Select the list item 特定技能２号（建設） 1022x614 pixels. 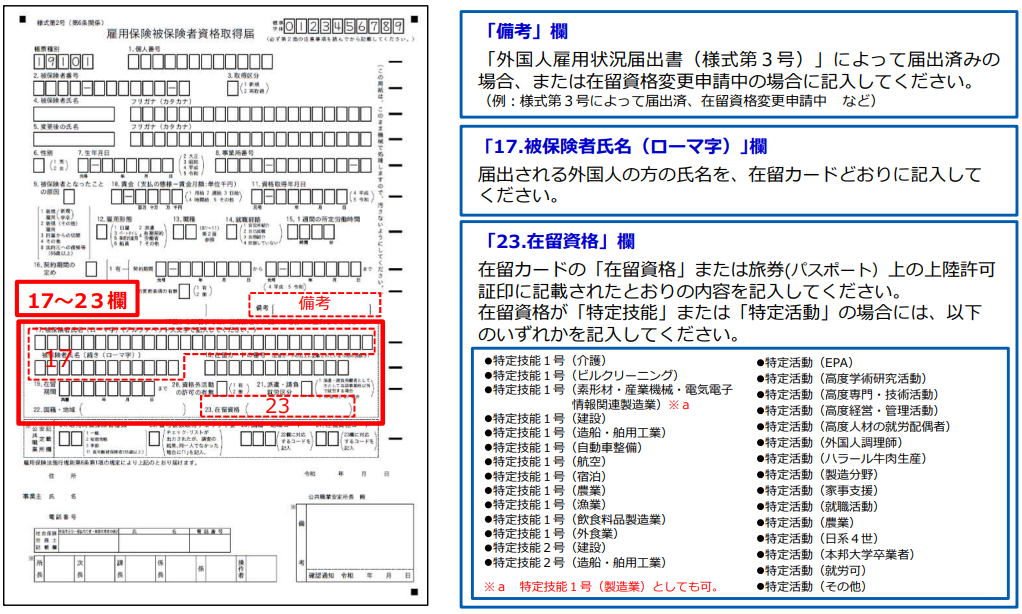(x=545, y=548)
